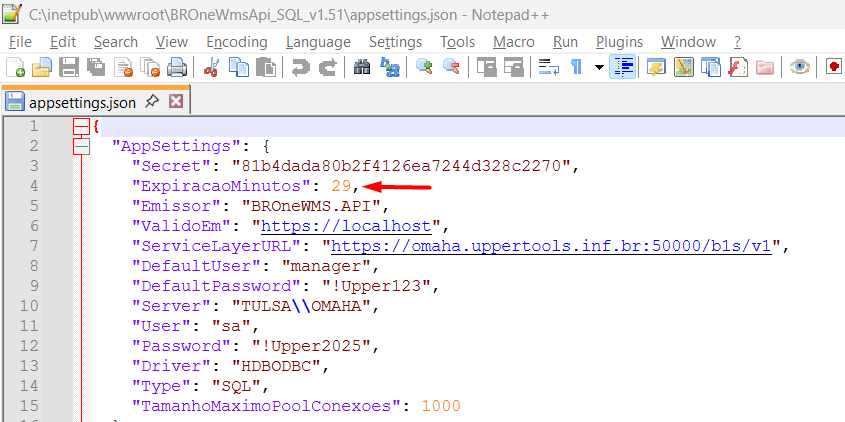Image resolution: width=845 pixels, height=422 pixels.
Task: Follow the https://localhost link
Action: (346, 226)
